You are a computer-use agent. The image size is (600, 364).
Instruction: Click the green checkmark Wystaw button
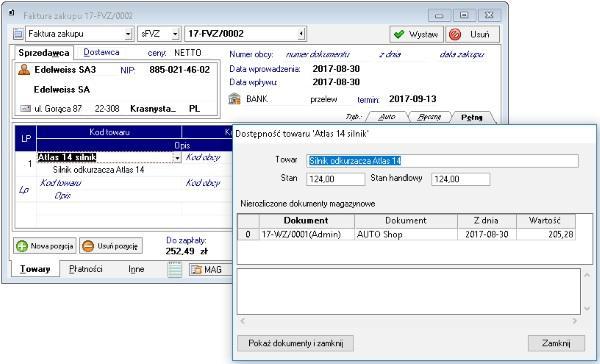pyautogui.click(x=416, y=34)
